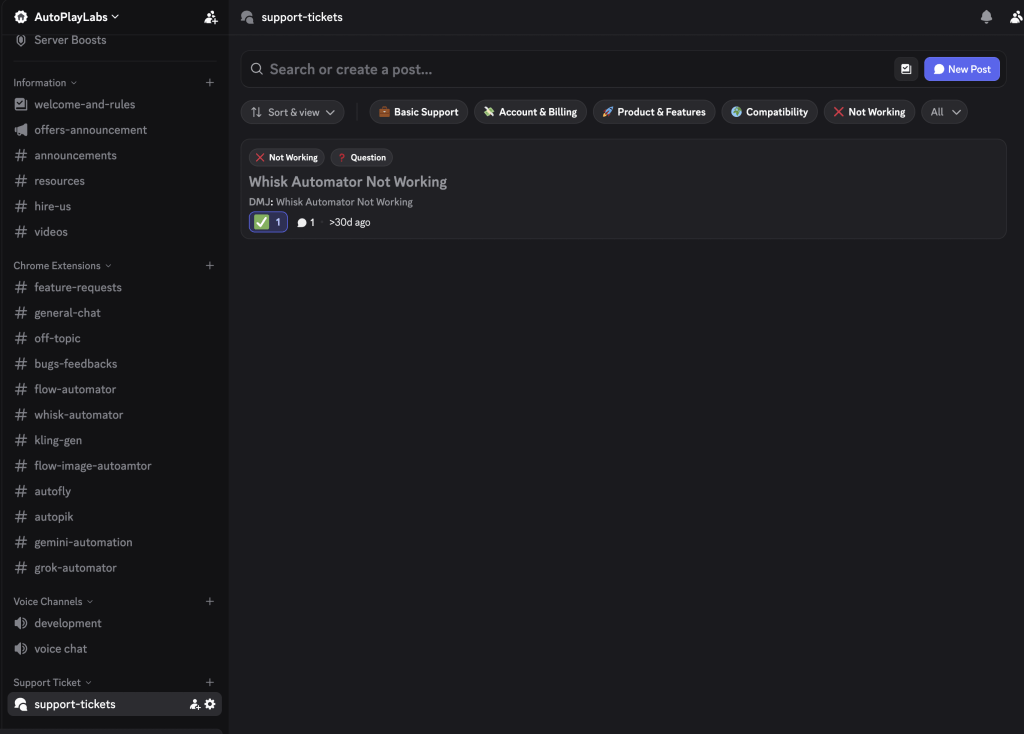Image resolution: width=1024 pixels, height=734 pixels.
Task: Go to off-topic channel
Action: tap(114, 338)
